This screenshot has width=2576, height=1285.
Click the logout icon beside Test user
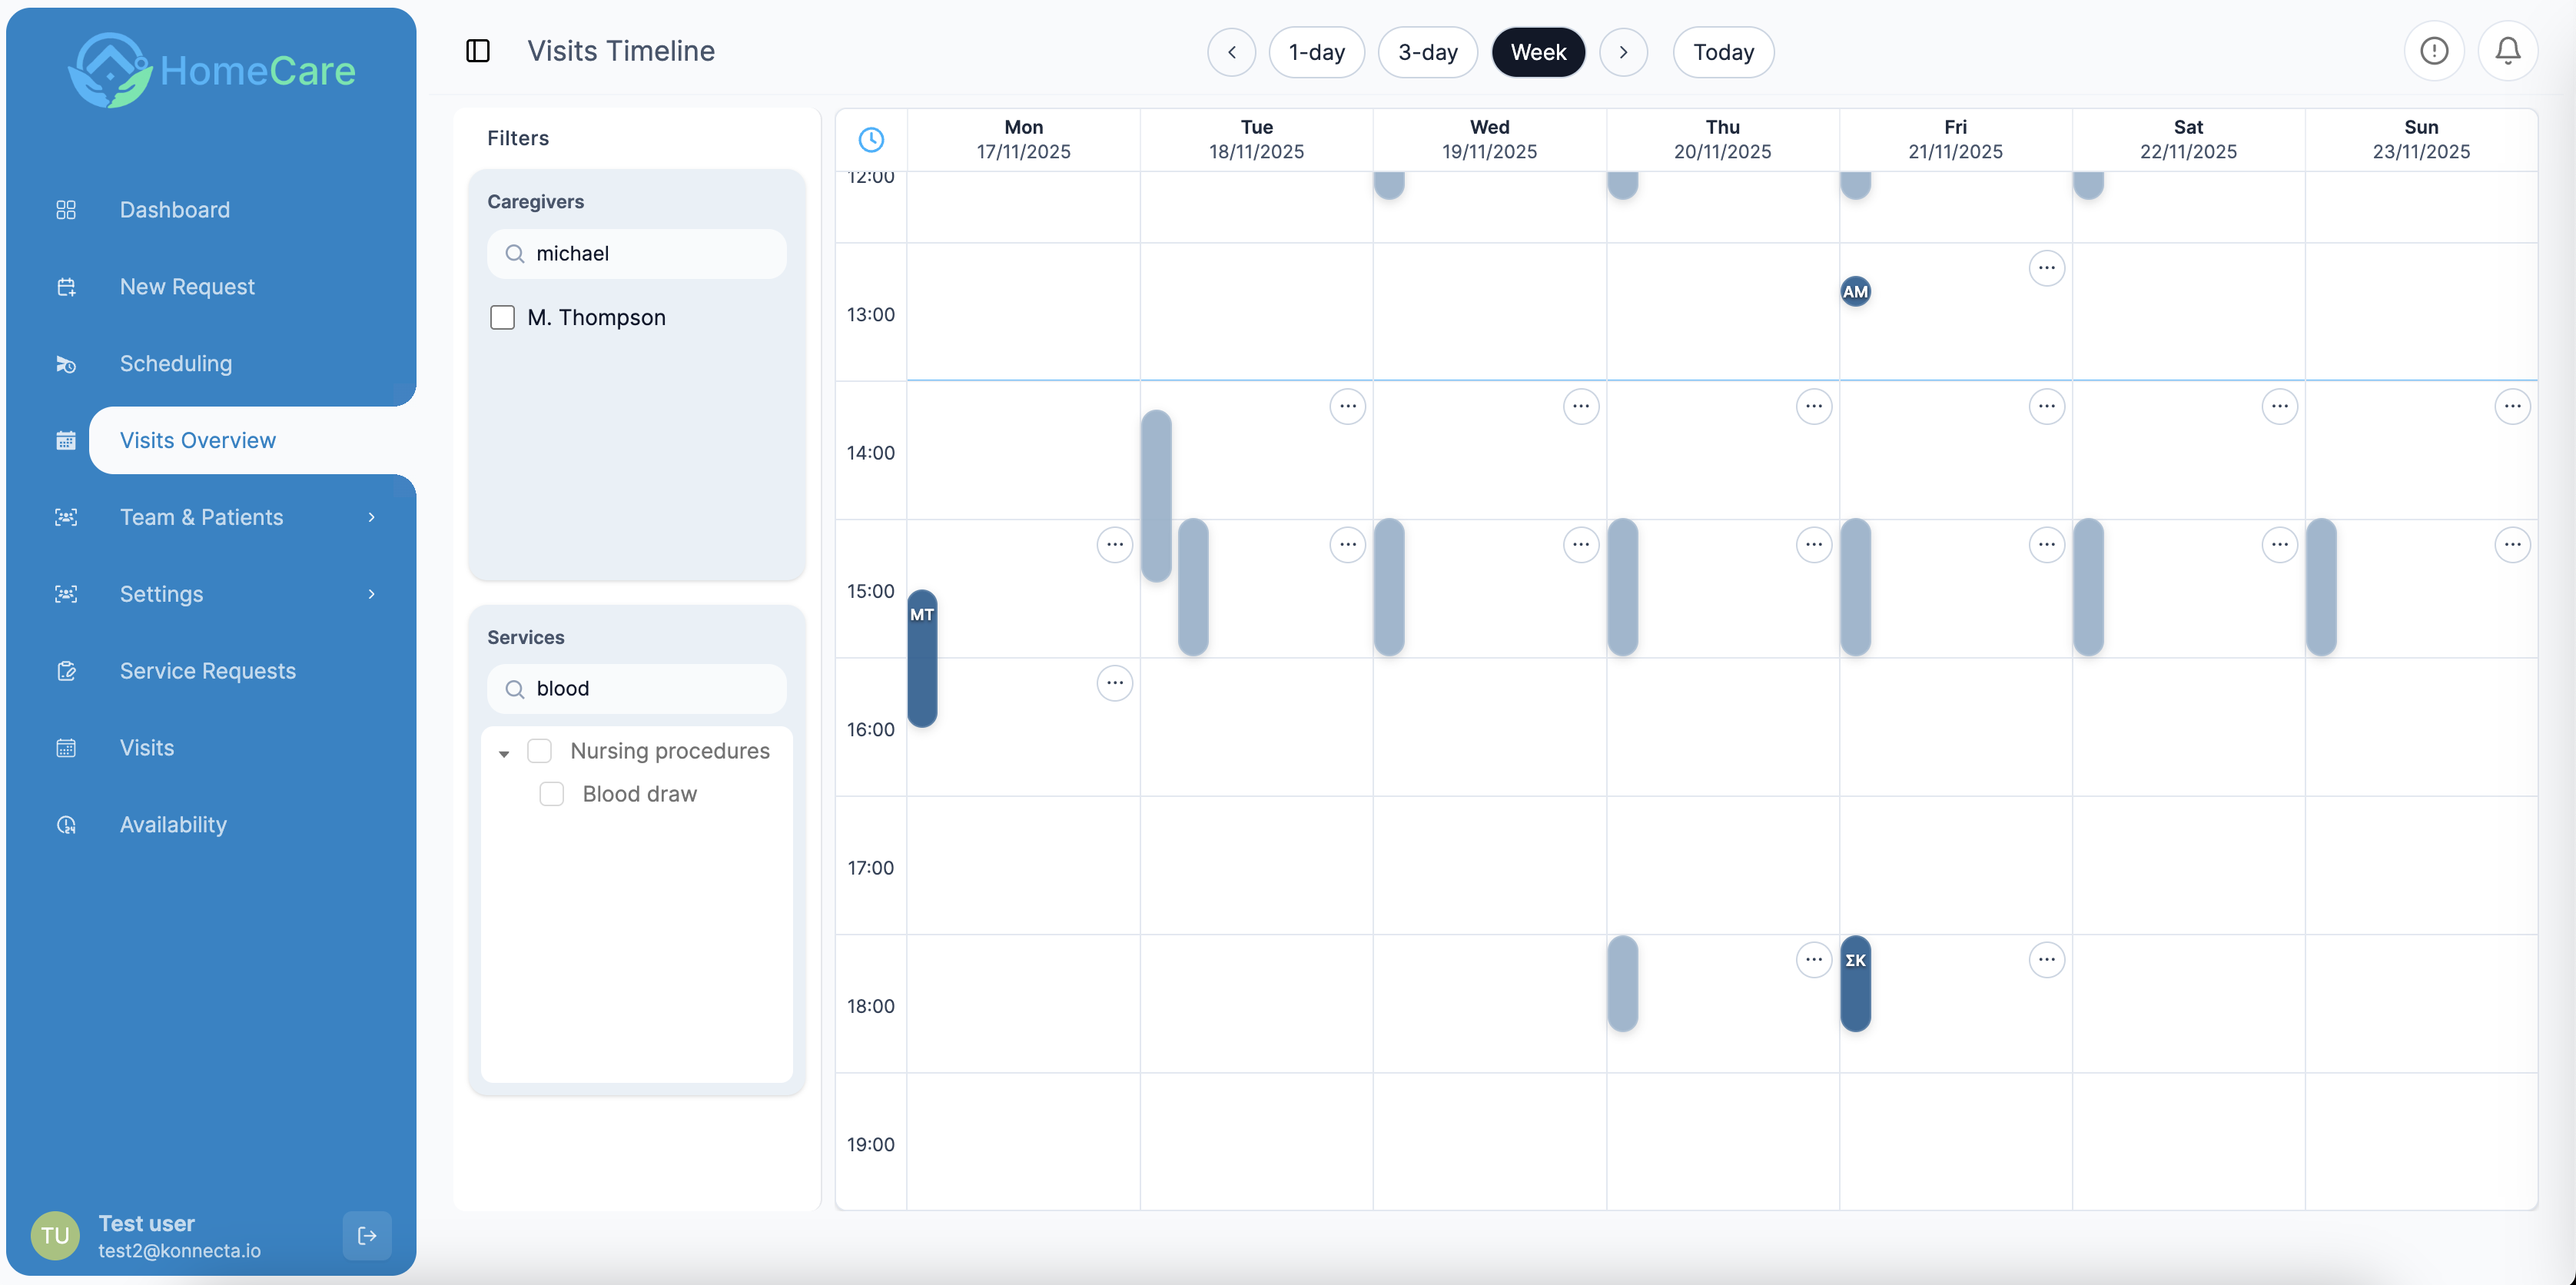367,1236
